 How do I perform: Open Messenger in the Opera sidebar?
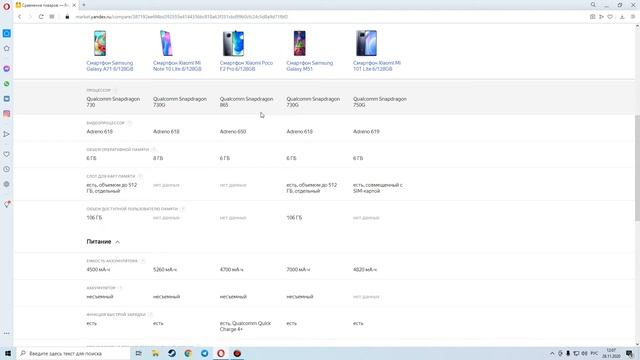(7, 69)
